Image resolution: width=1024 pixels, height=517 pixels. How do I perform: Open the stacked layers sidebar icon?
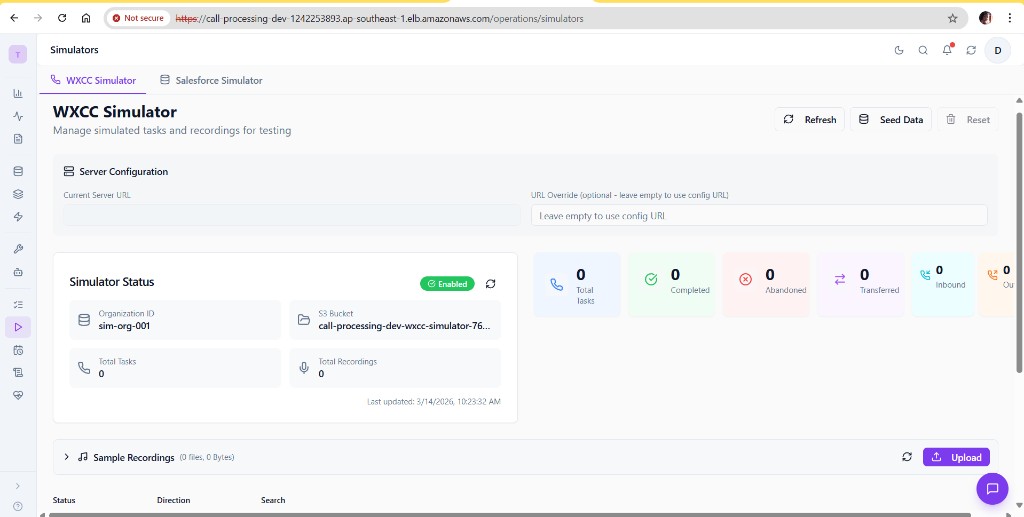(18, 194)
